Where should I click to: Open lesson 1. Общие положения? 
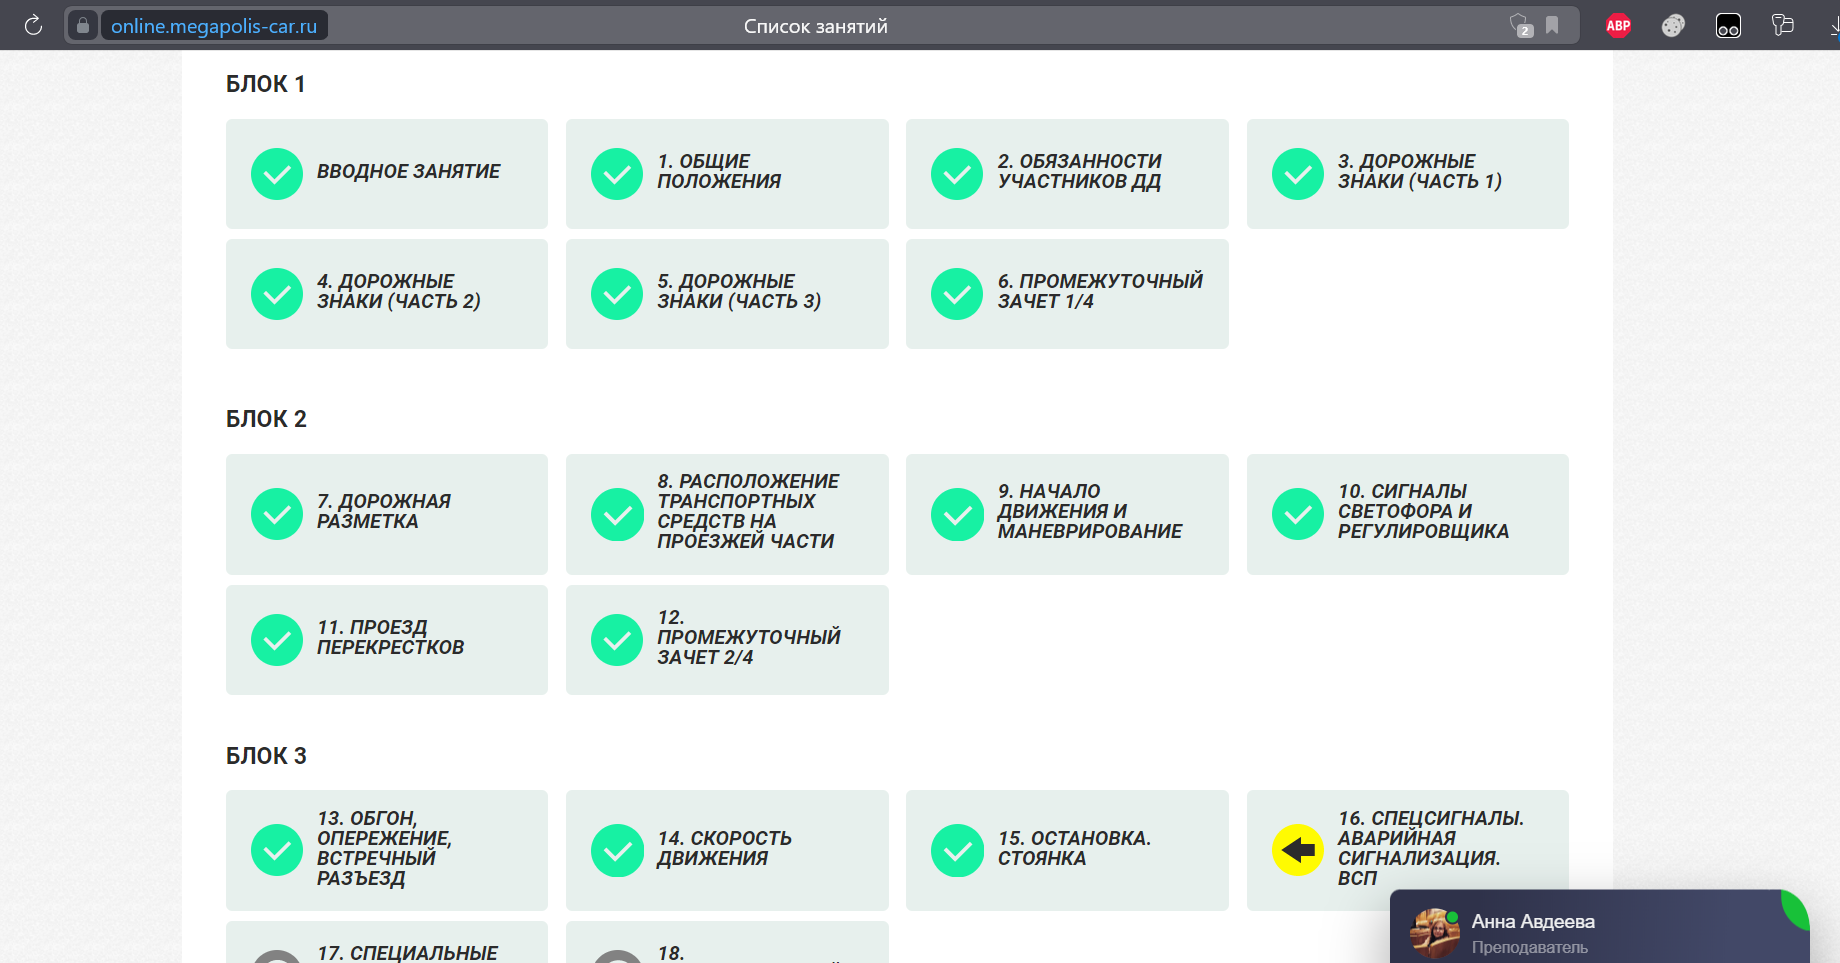pyautogui.click(x=726, y=173)
